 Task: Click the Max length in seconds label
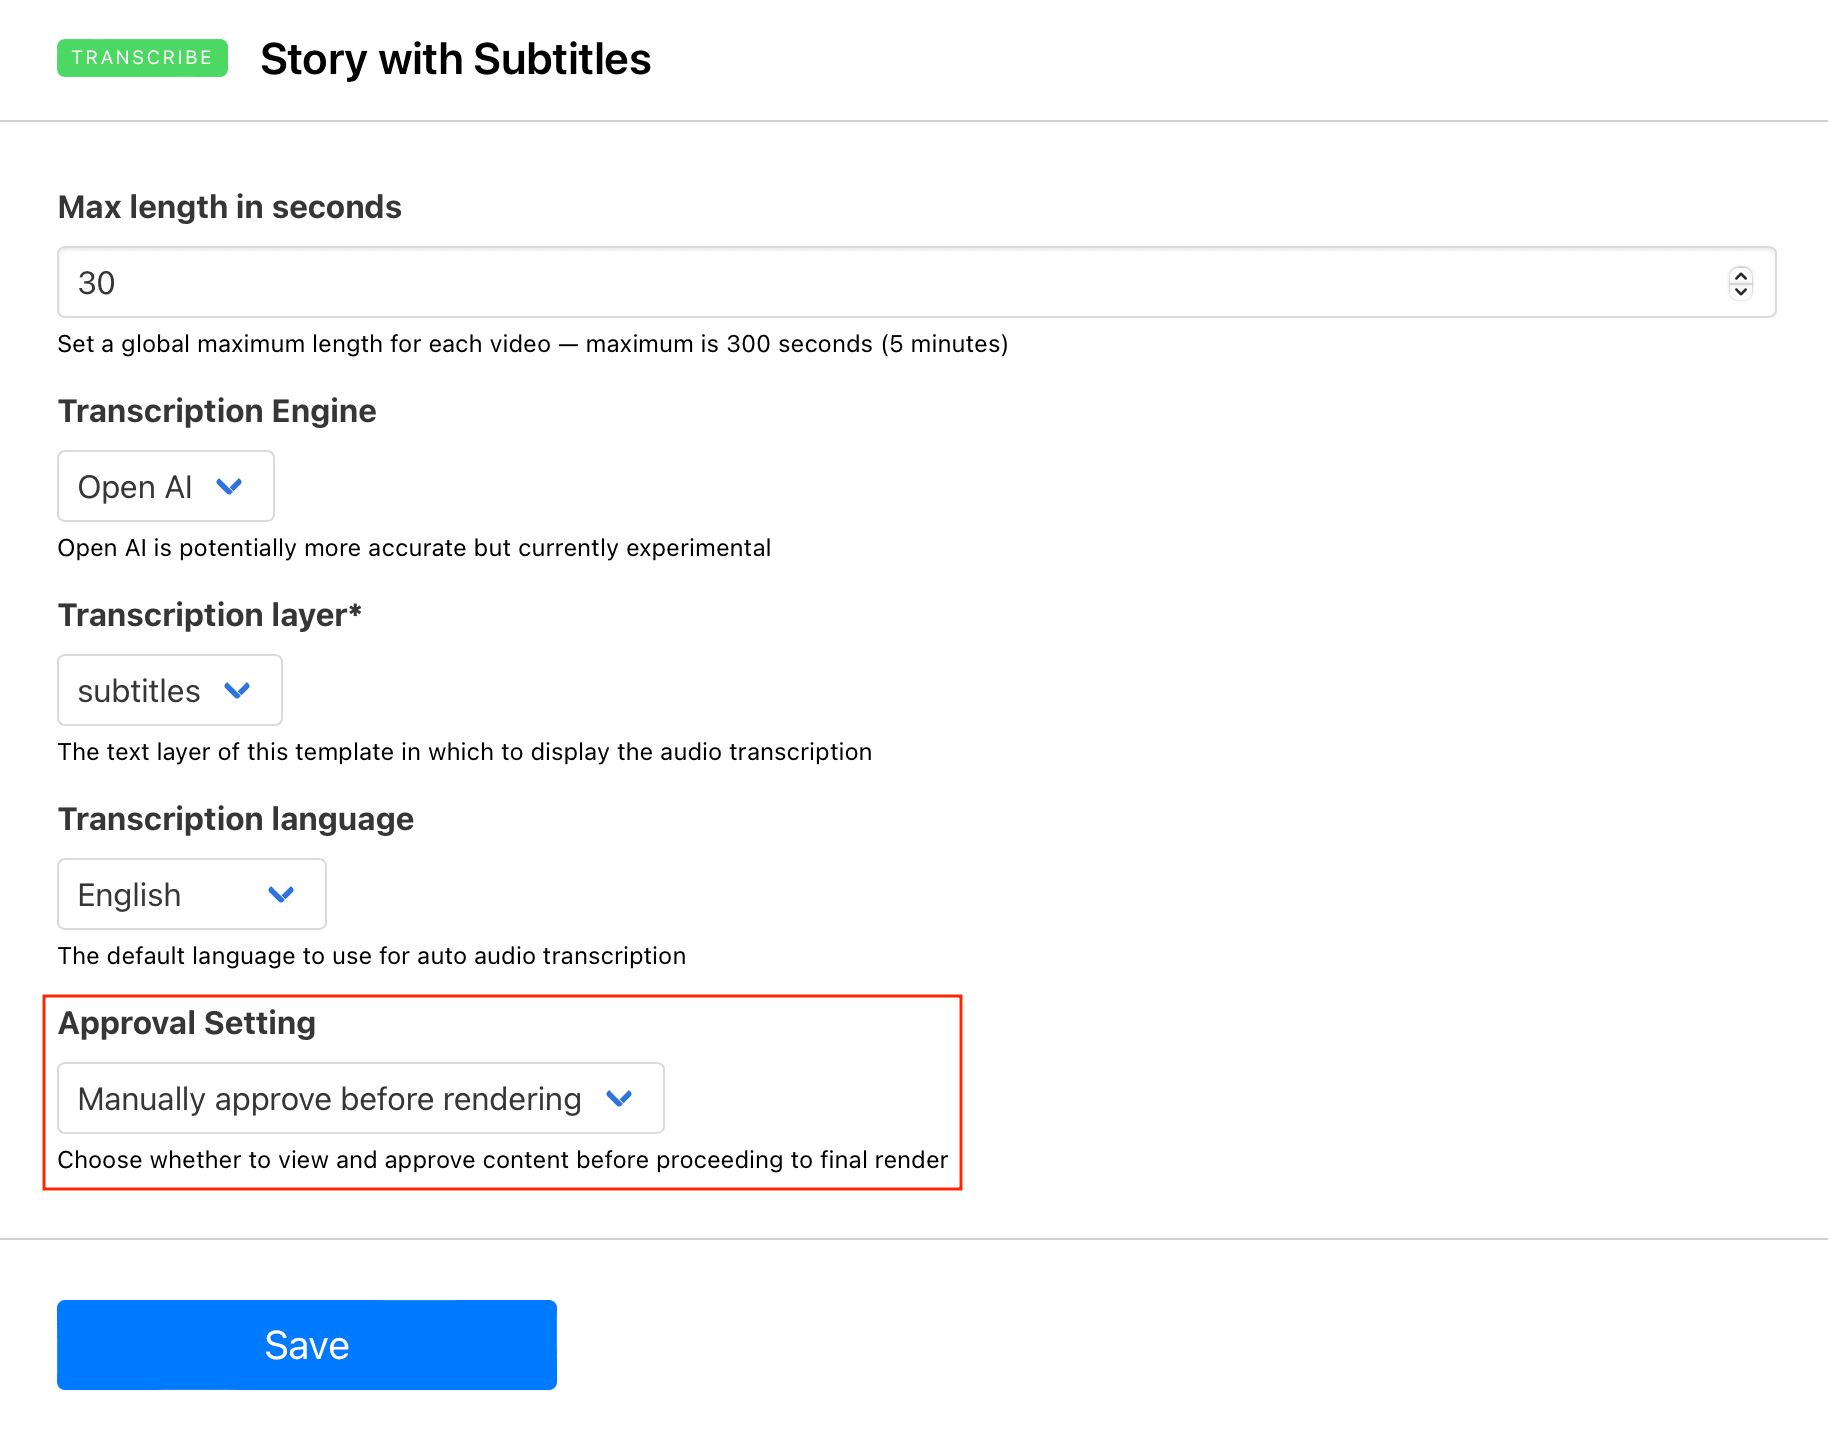point(230,207)
